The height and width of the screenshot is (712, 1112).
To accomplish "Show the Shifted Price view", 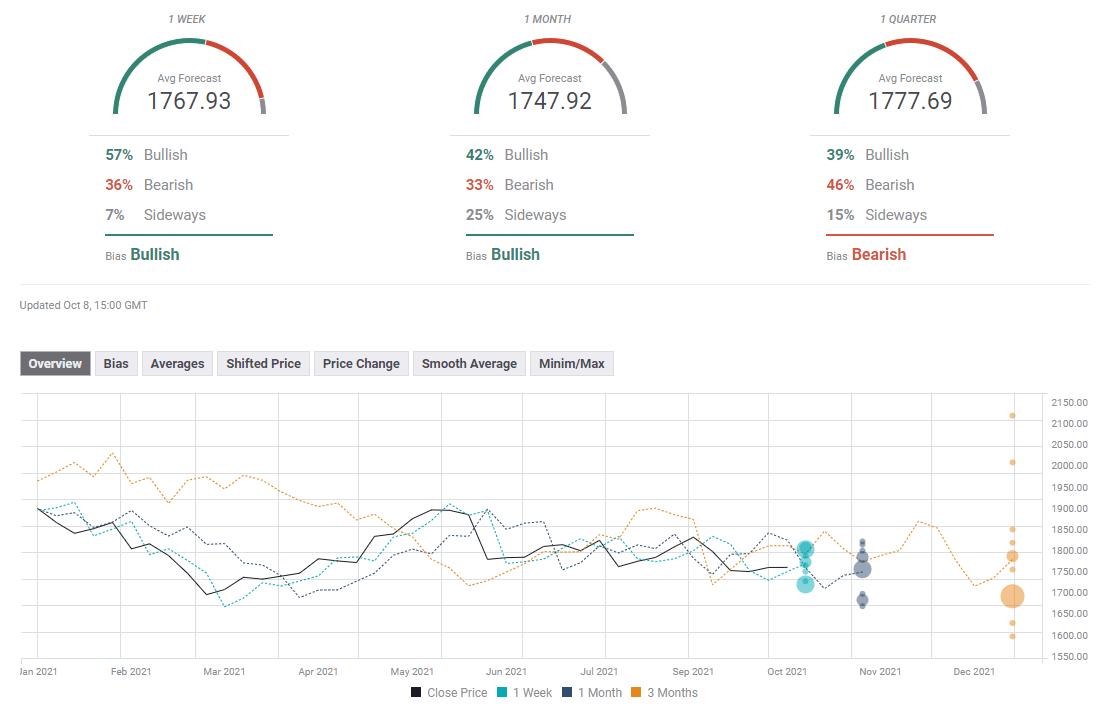I will (263, 364).
